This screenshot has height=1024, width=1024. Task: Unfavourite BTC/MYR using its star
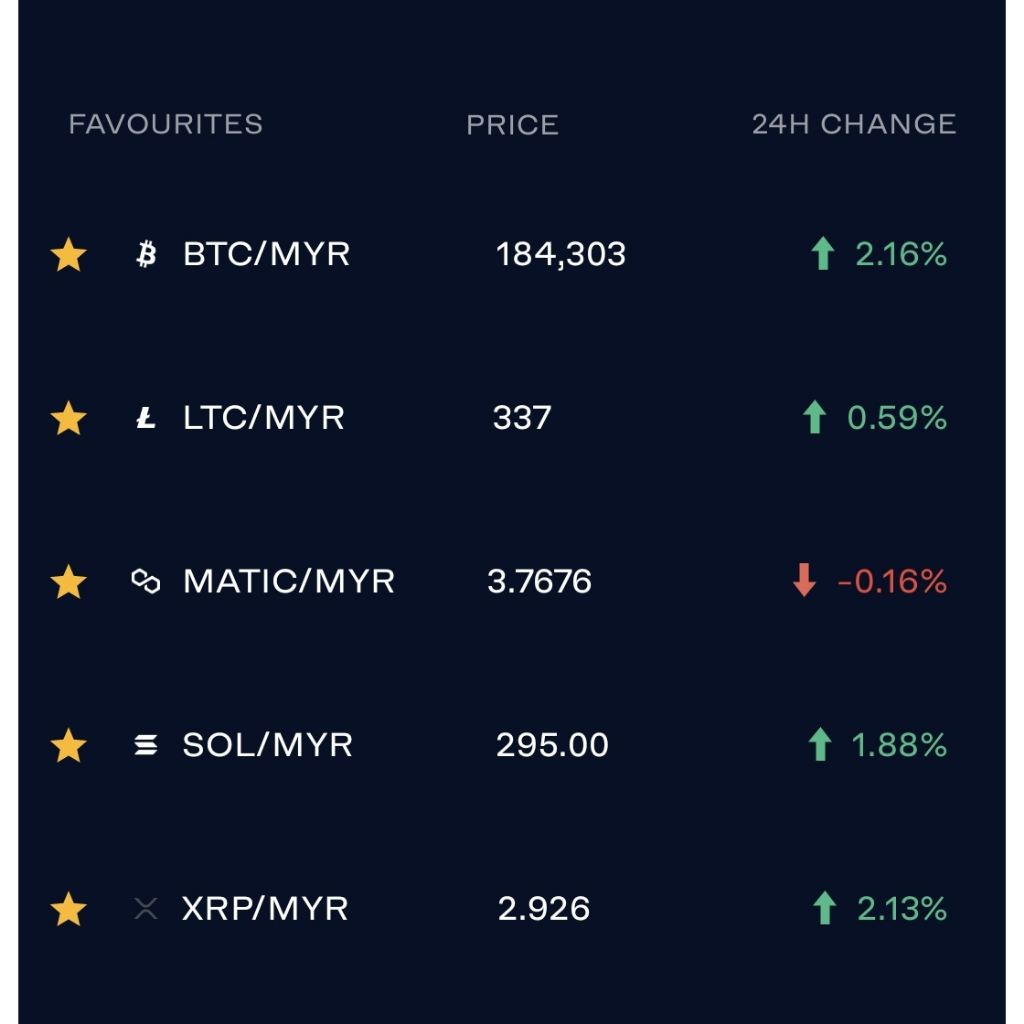(x=69, y=254)
